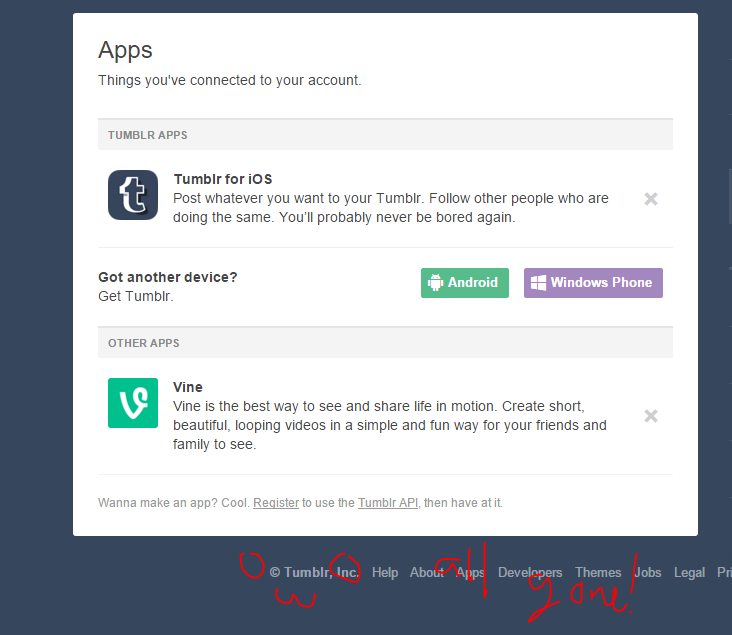Click the Tumblr for iOS app icon

pos(133,195)
